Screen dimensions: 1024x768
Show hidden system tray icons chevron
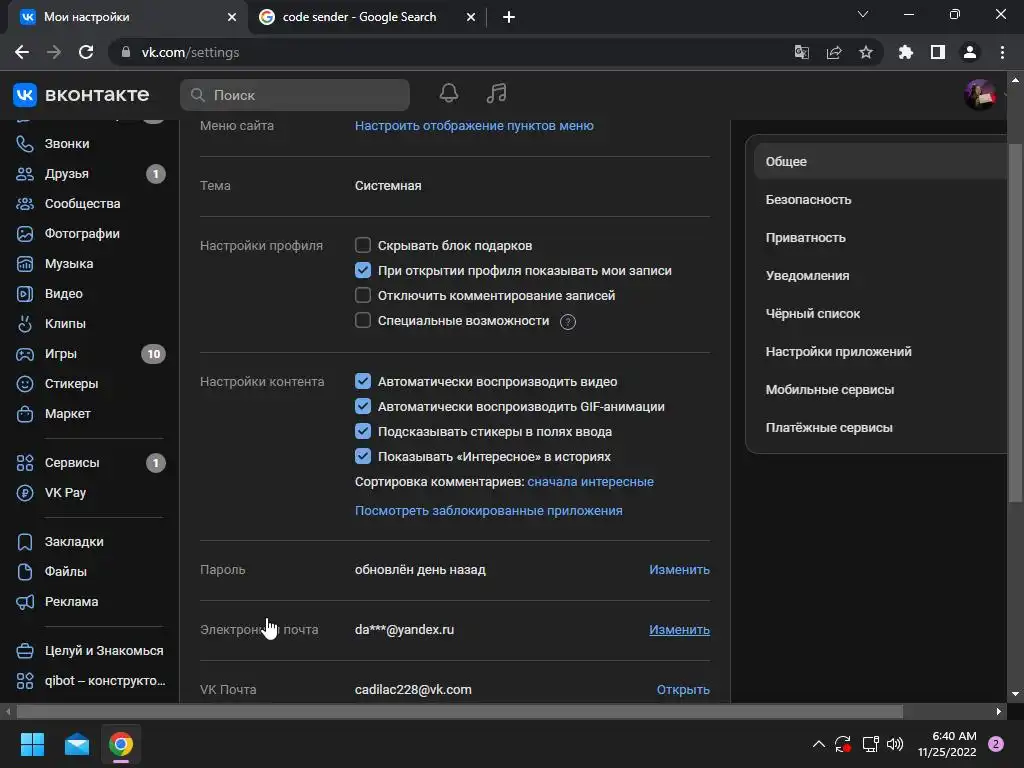click(x=818, y=744)
